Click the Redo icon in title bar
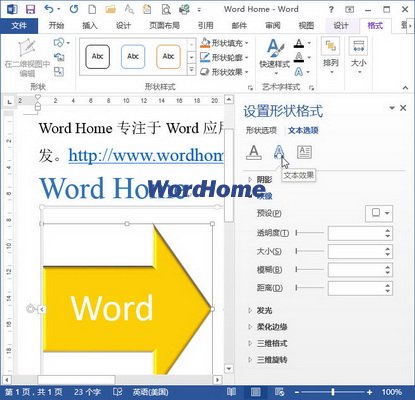Screen dimensions: 415x400 click(x=74, y=9)
